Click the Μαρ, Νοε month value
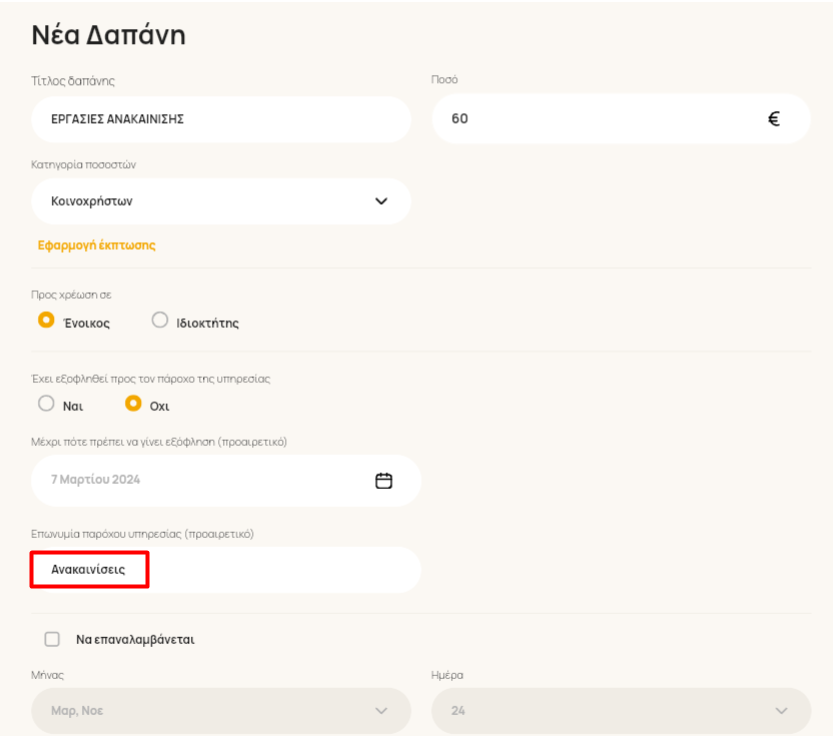Viewport: 833px width, 736px height. [x=77, y=710]
